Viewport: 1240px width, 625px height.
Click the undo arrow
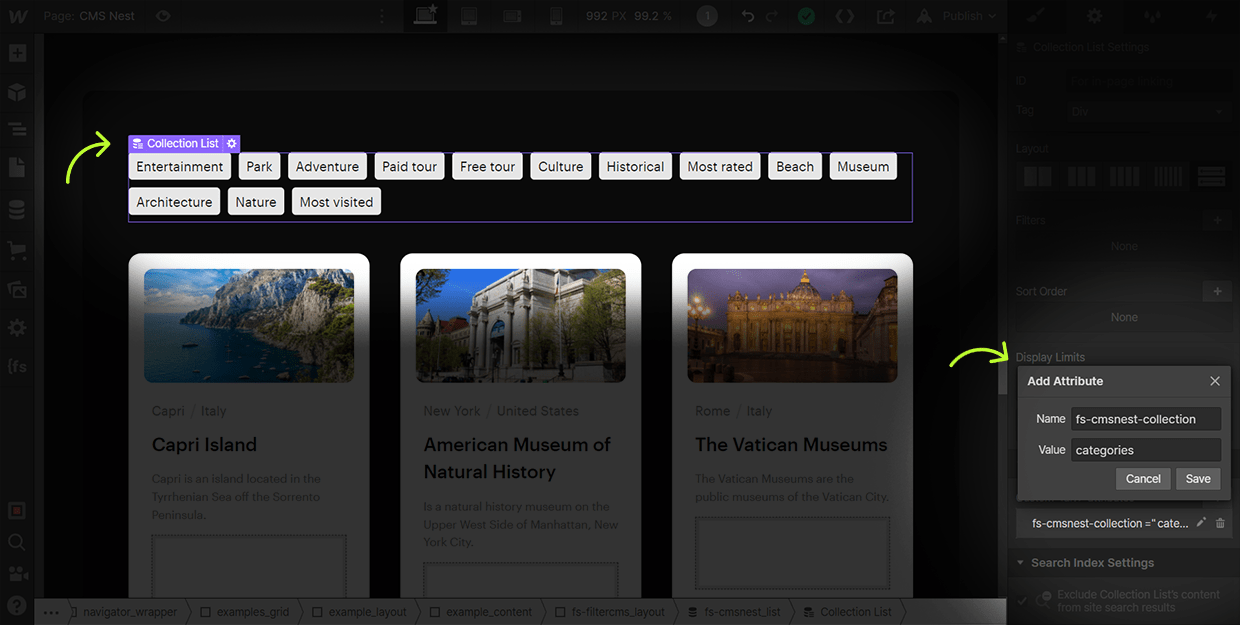(x=748, y=16)
